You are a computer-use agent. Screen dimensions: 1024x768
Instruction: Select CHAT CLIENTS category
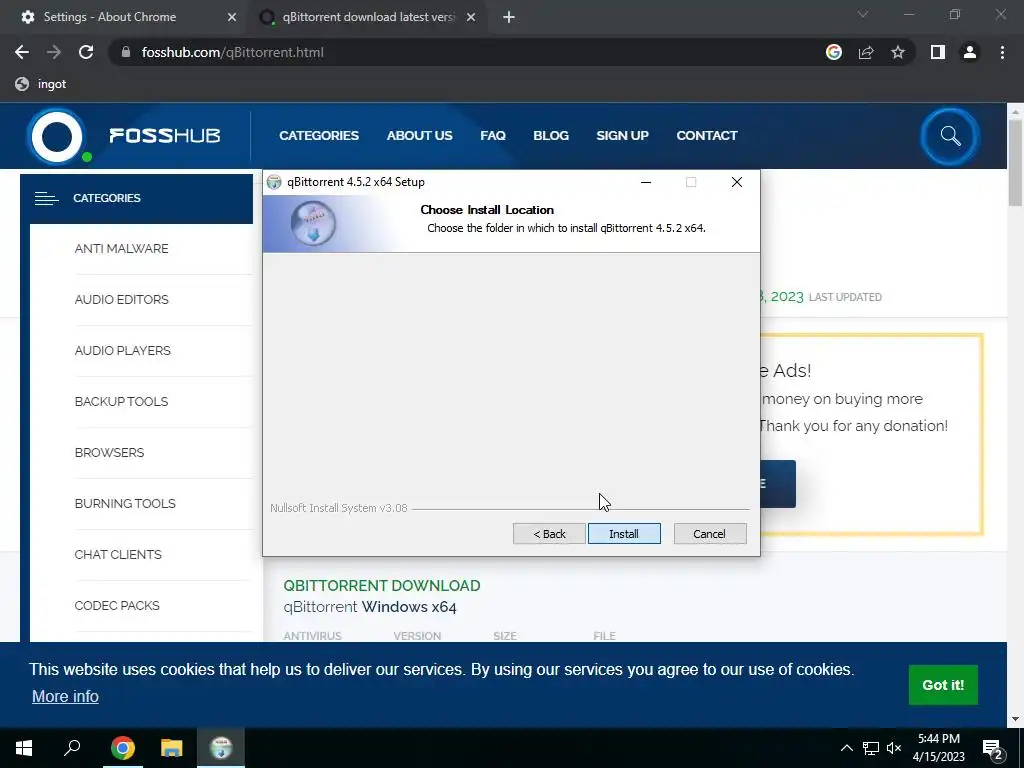coord(118,554)
